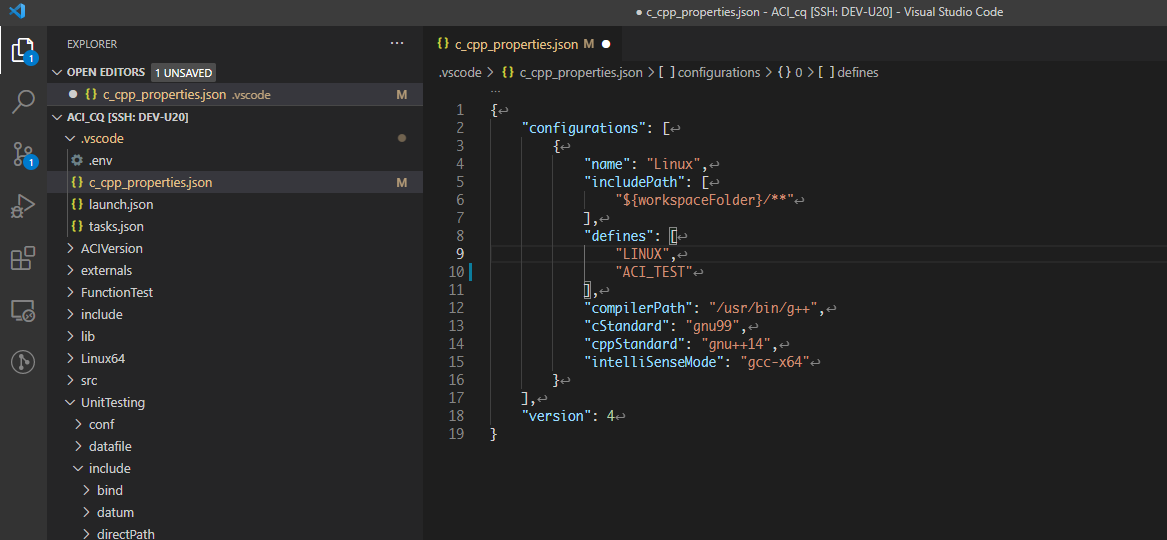Click the "ACI_TEST" string in editor
Image resolution: width=1167 pixels, height=540 pixels.
click(654, 271)
